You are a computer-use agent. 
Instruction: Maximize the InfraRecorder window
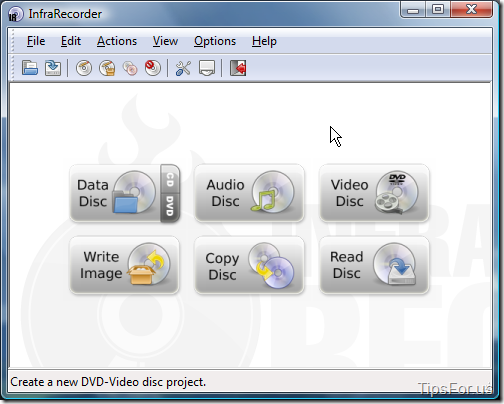438,10
